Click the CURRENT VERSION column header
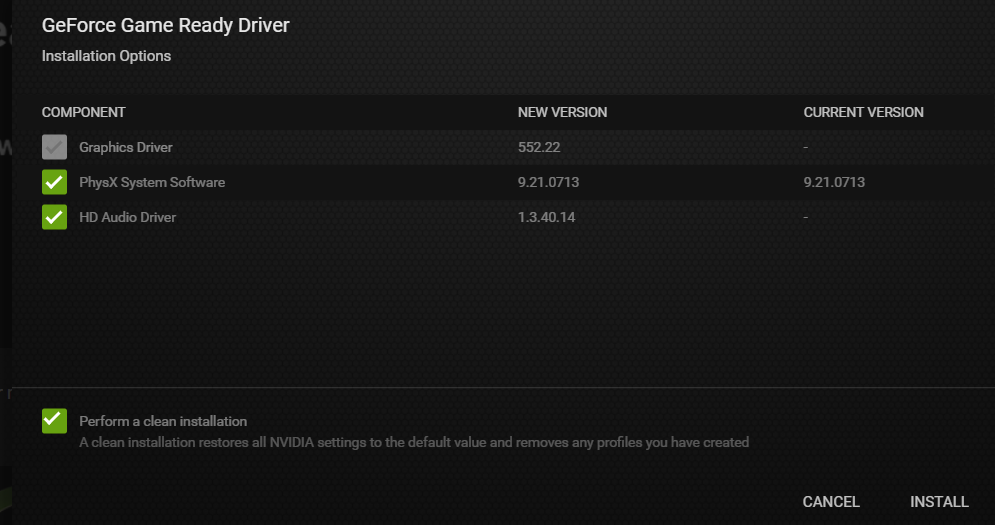Screen dimensions: 995x525 pos(864,112)
